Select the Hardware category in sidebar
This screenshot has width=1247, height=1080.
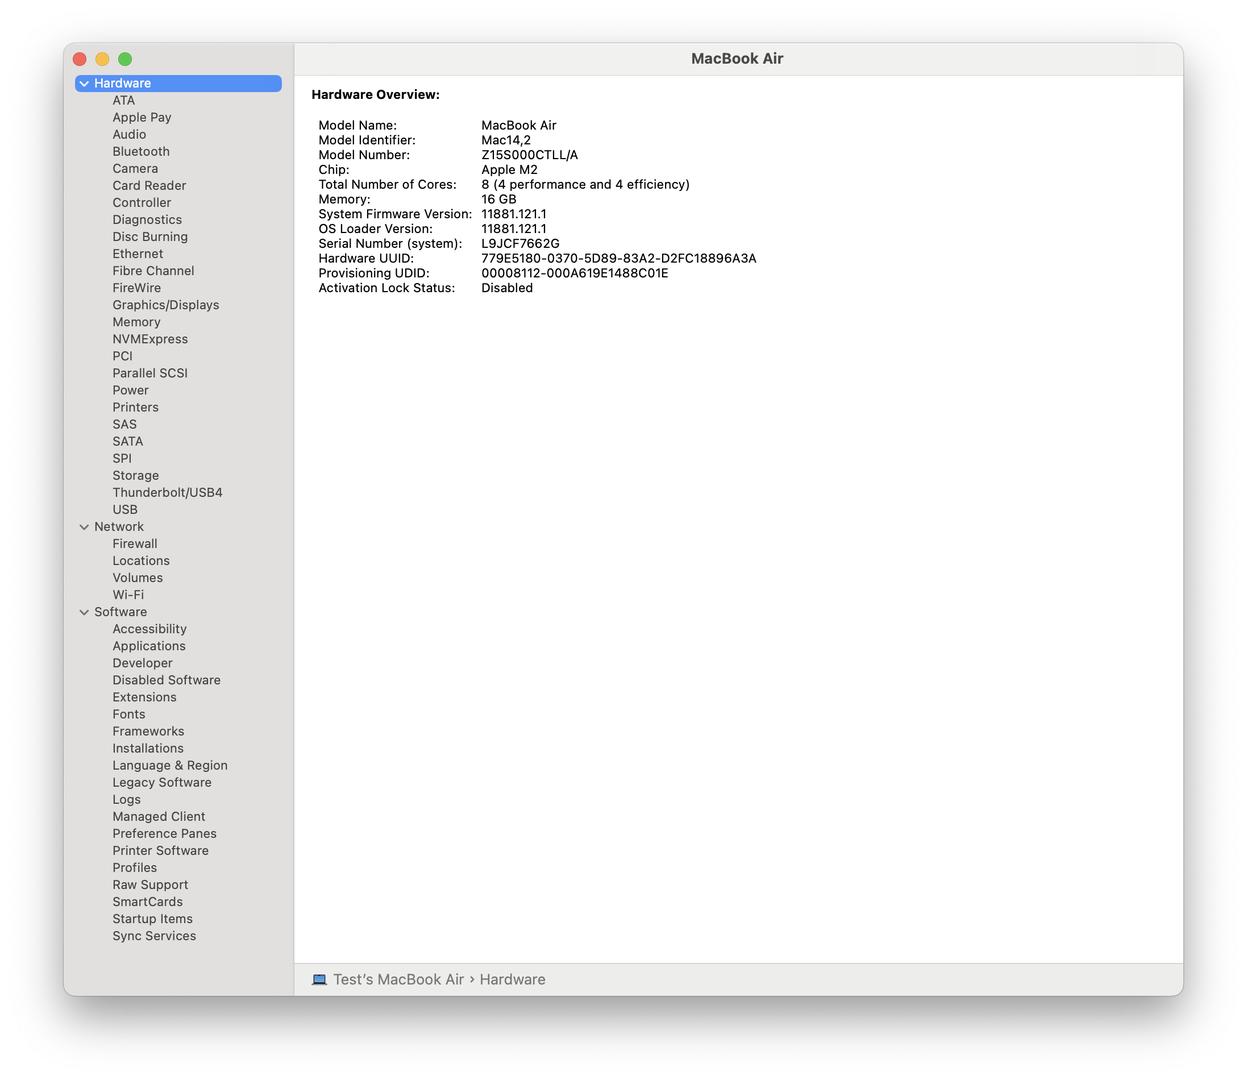pos(179,84)
